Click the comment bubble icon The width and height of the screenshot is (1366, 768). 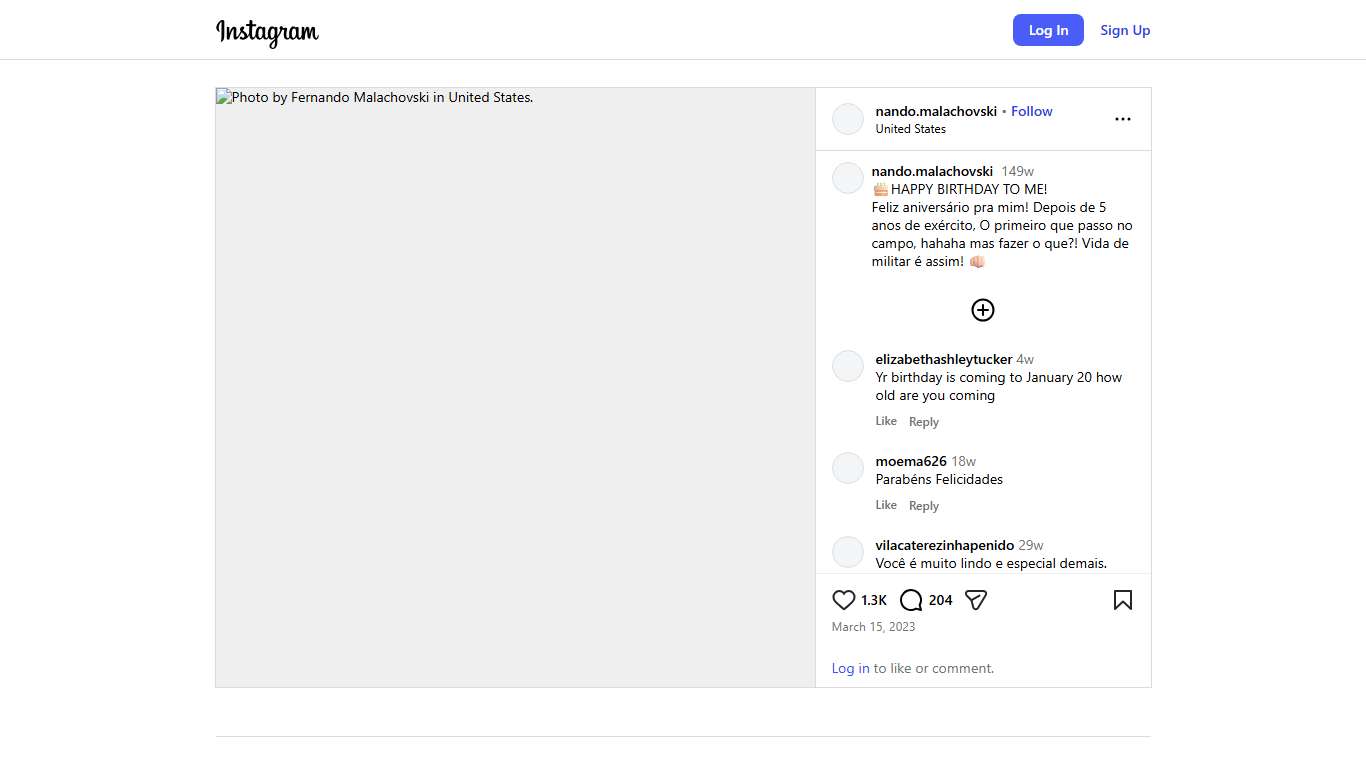[911, 600]
